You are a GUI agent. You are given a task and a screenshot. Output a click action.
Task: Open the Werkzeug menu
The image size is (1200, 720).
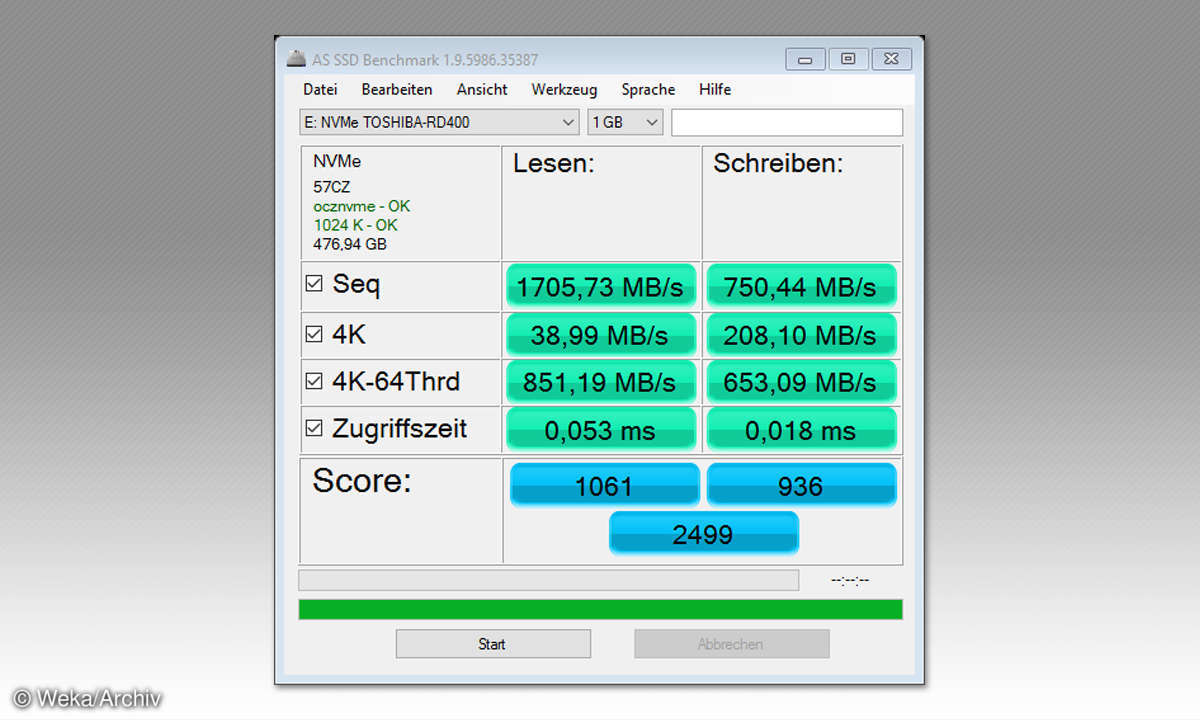click(564, 89)
